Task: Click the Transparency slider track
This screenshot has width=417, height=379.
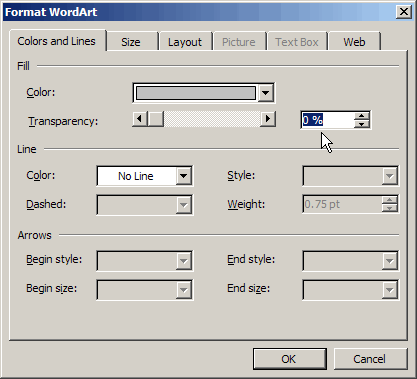Action: pyautogui.click(x=212, y=119)
